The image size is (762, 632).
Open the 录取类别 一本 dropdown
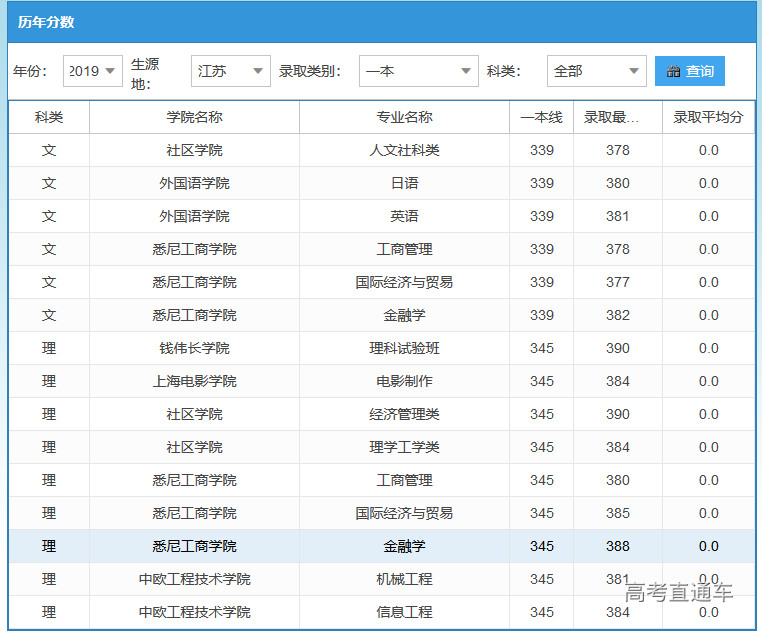pos(418,71)
